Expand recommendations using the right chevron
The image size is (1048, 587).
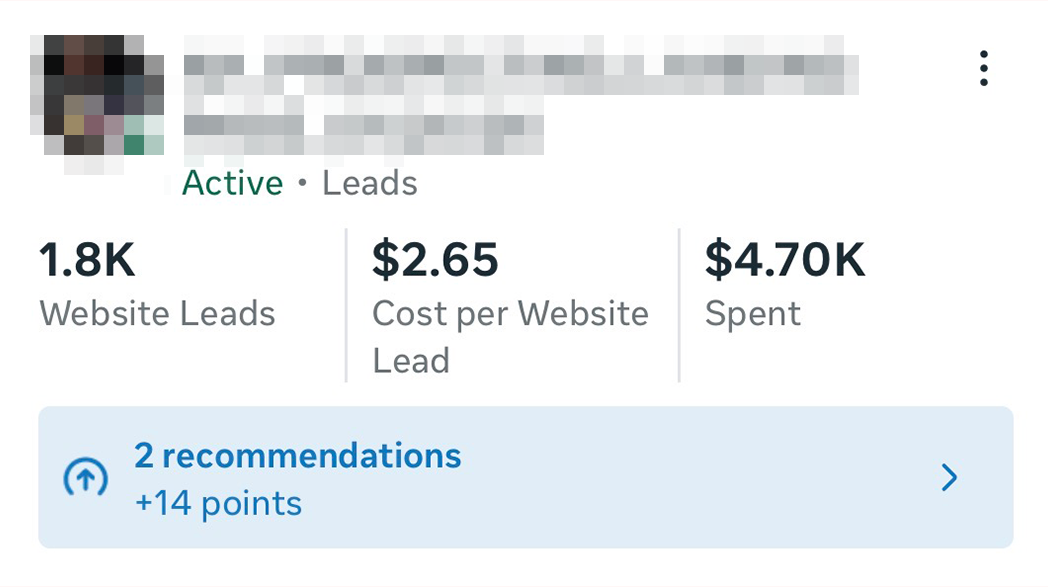coord(949,478)
